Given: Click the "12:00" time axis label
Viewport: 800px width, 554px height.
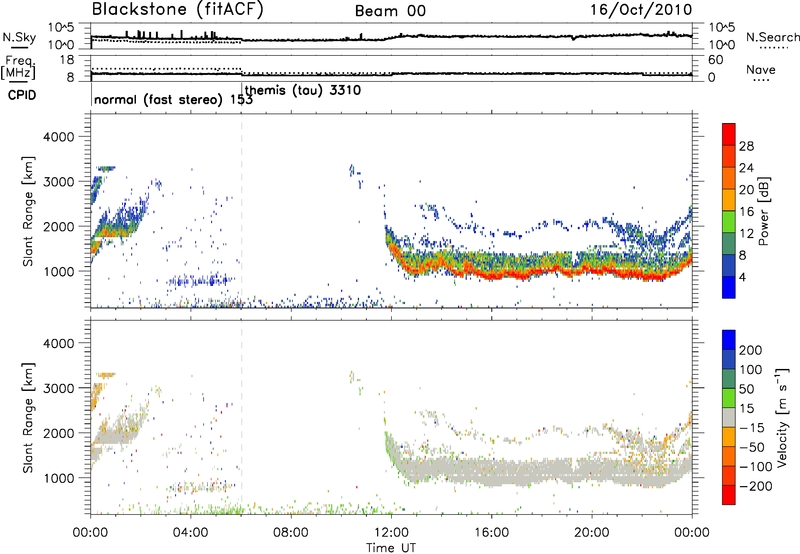Looking at the screenshot, I should coord(391,533).
